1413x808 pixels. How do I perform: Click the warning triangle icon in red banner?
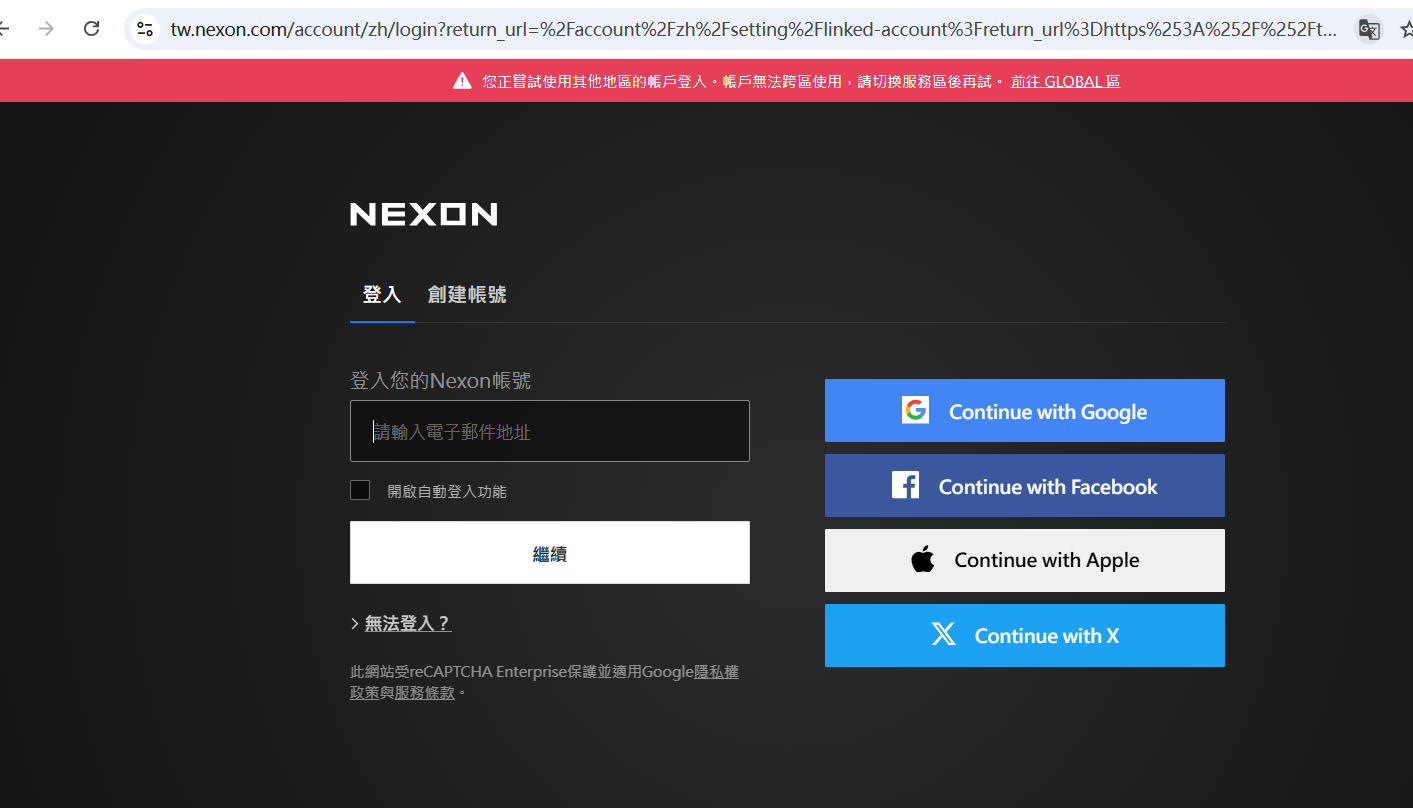point(462,81)
